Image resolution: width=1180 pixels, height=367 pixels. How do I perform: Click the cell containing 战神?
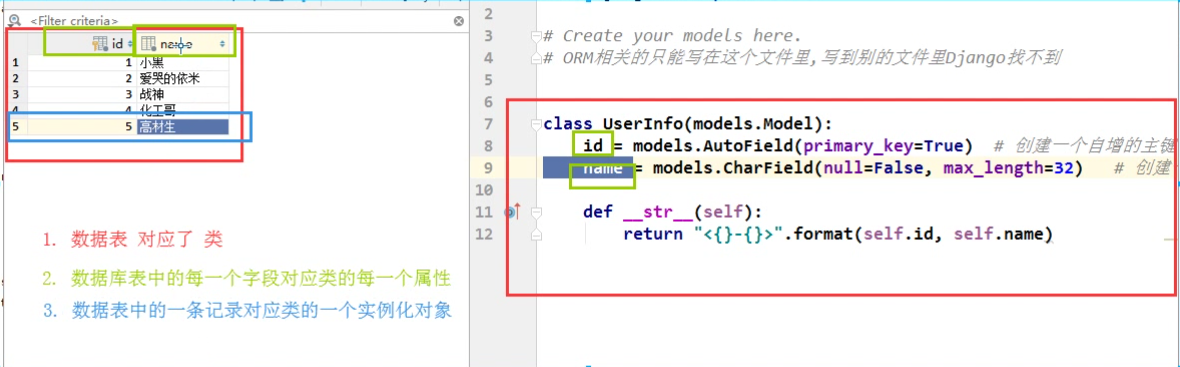click(x=182, y=94)
